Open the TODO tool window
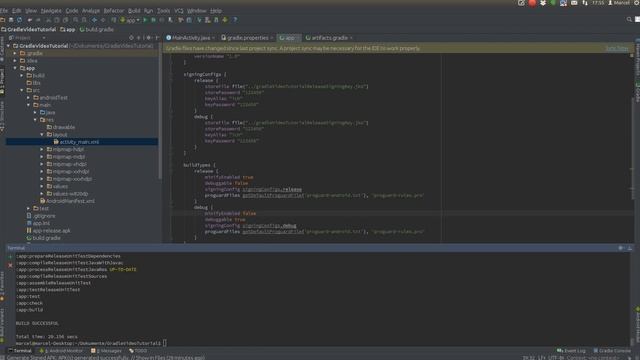This screenshot has height=360, width=640. tap(138, 351)
